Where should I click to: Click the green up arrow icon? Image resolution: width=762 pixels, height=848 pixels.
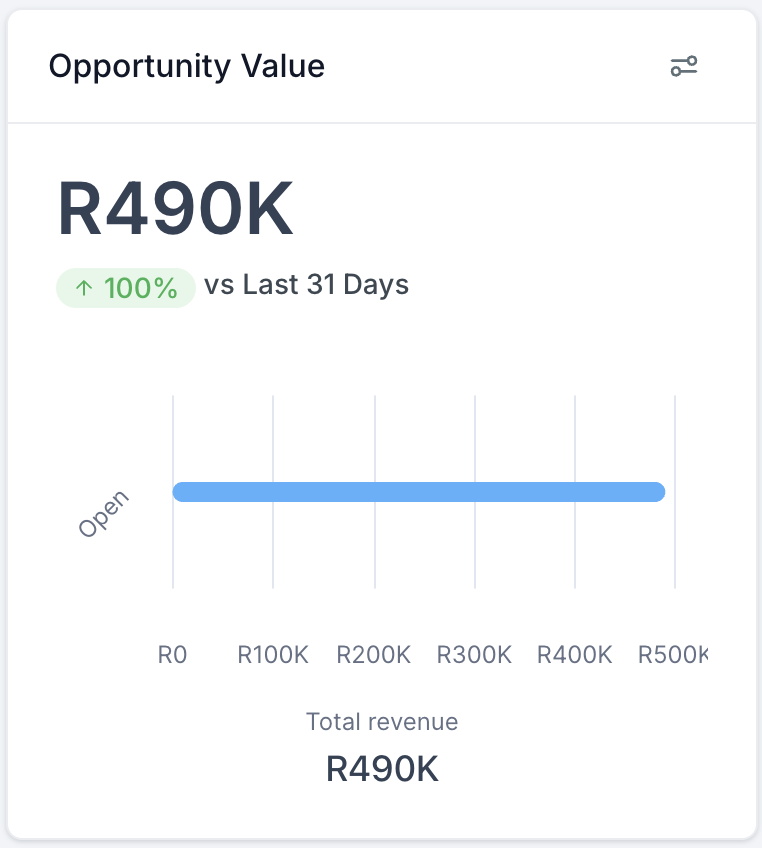[84, 288]
